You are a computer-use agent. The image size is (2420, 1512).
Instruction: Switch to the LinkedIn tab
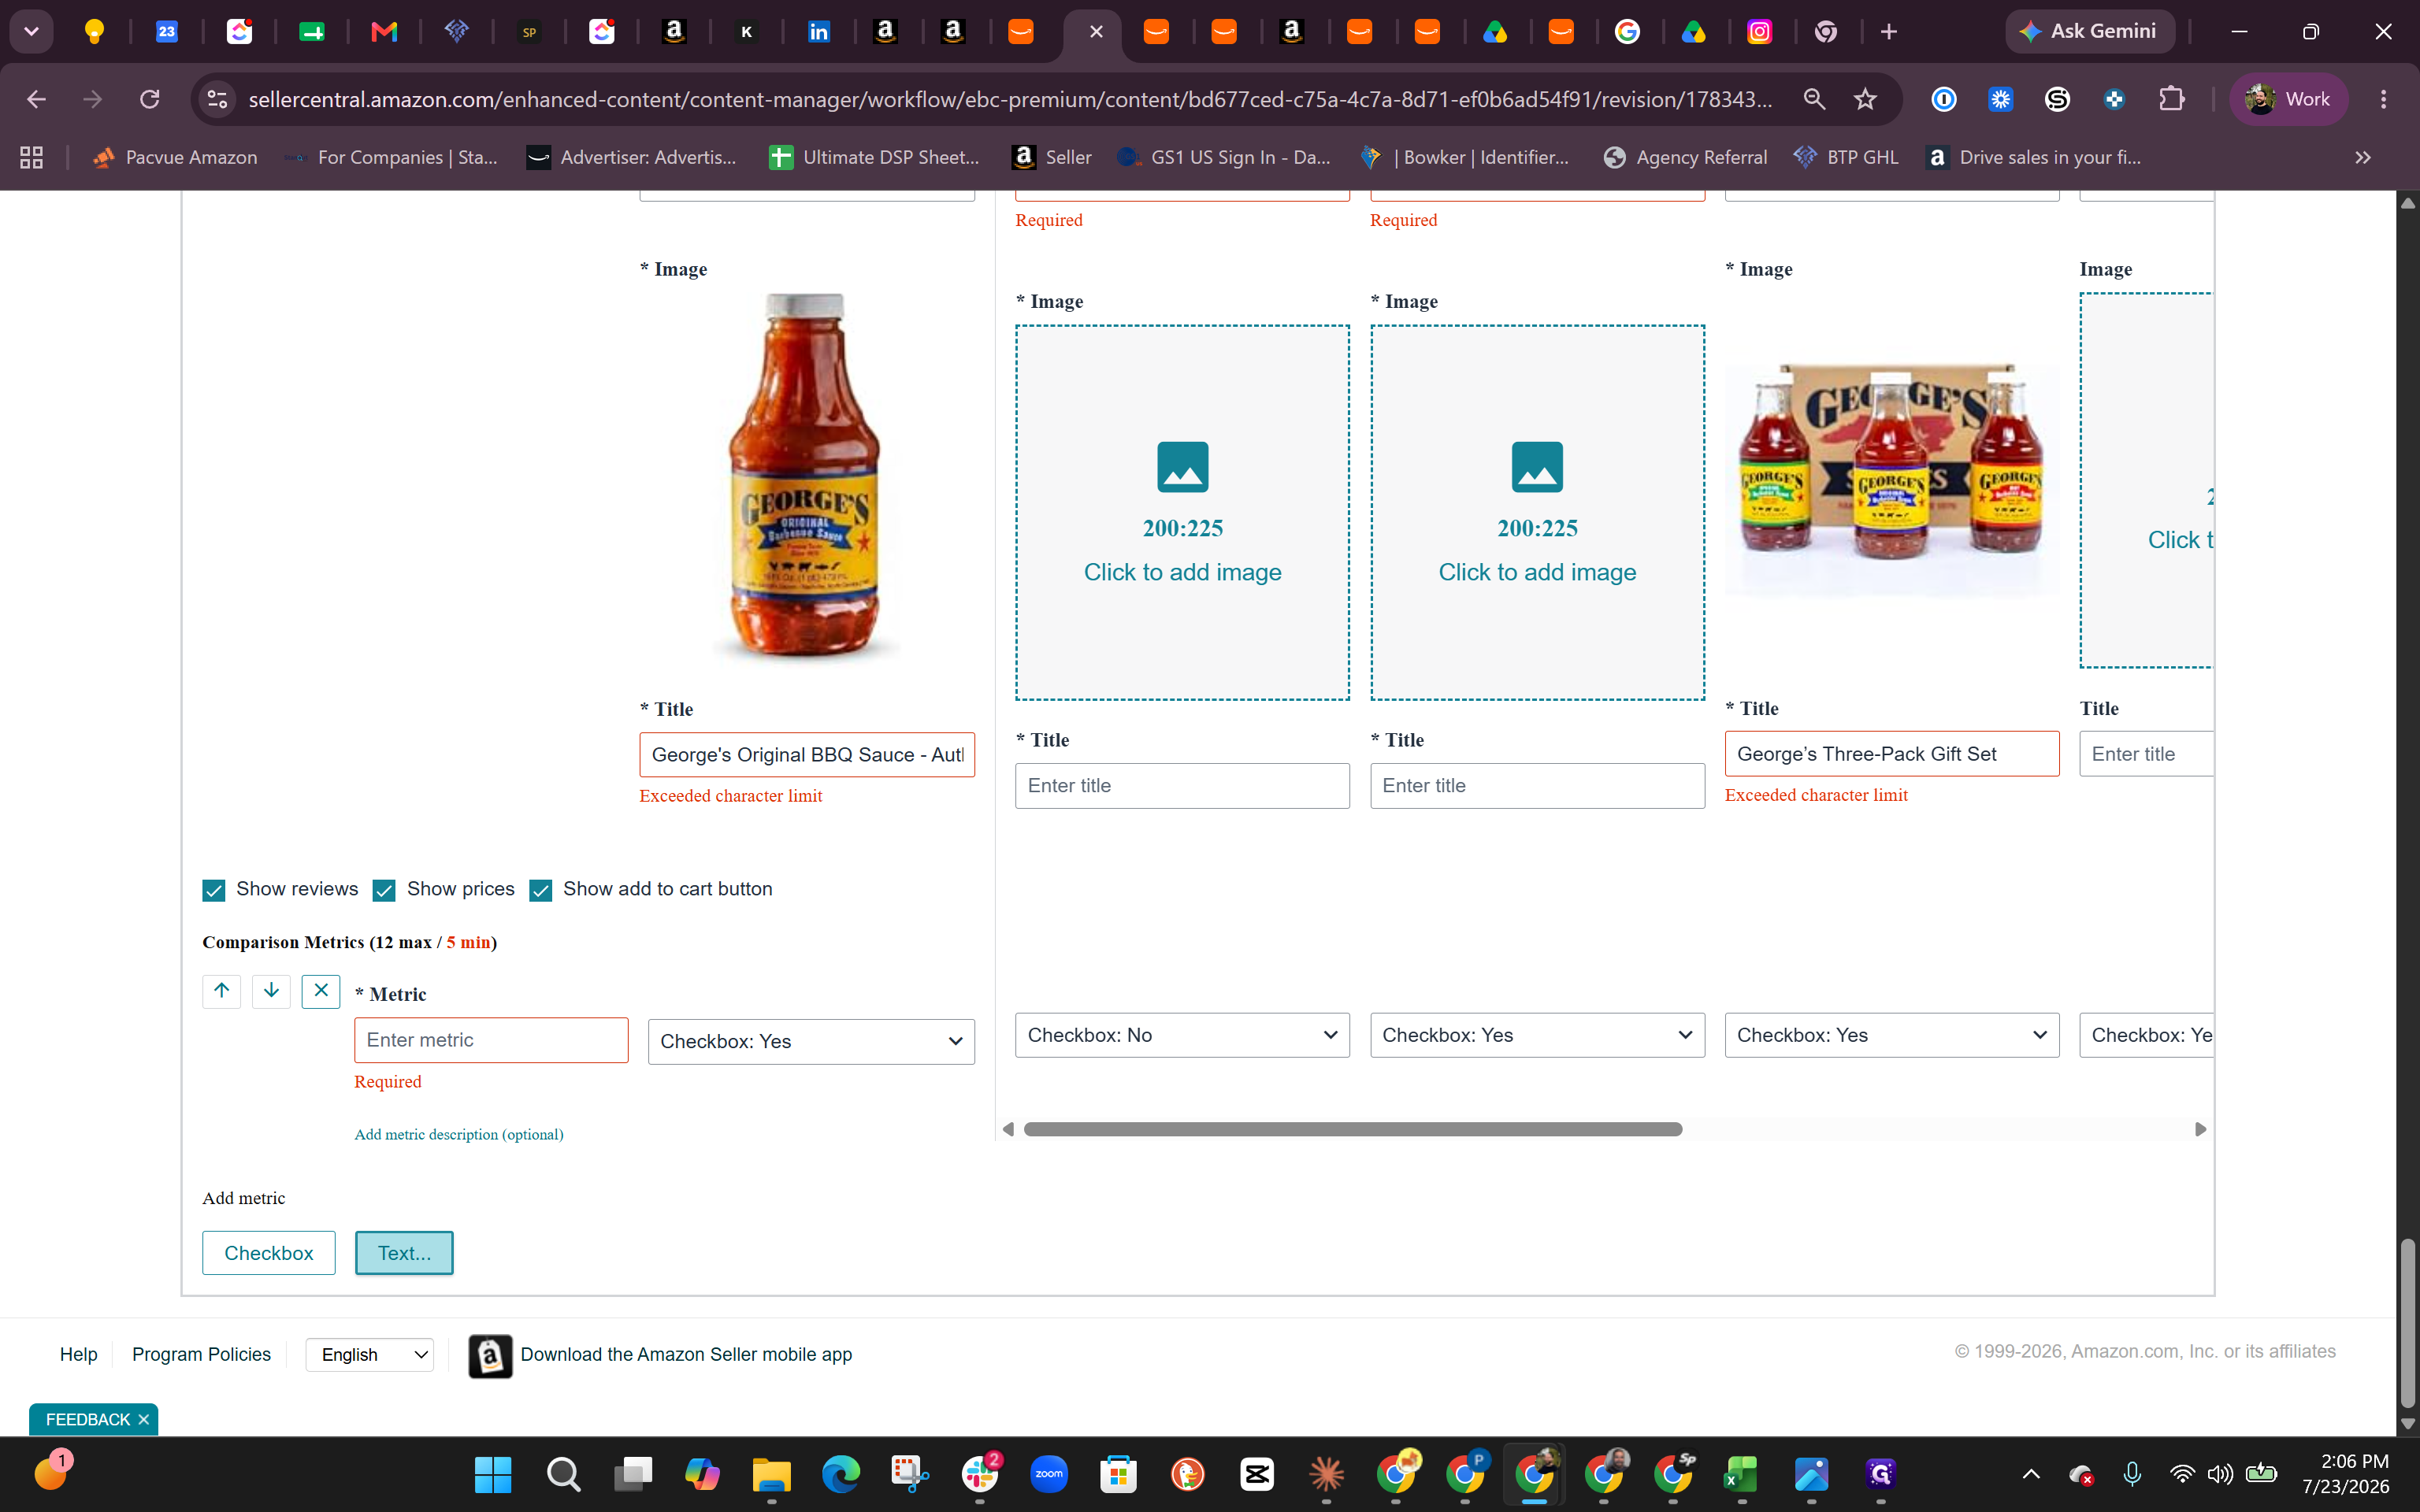click(819, 32)
